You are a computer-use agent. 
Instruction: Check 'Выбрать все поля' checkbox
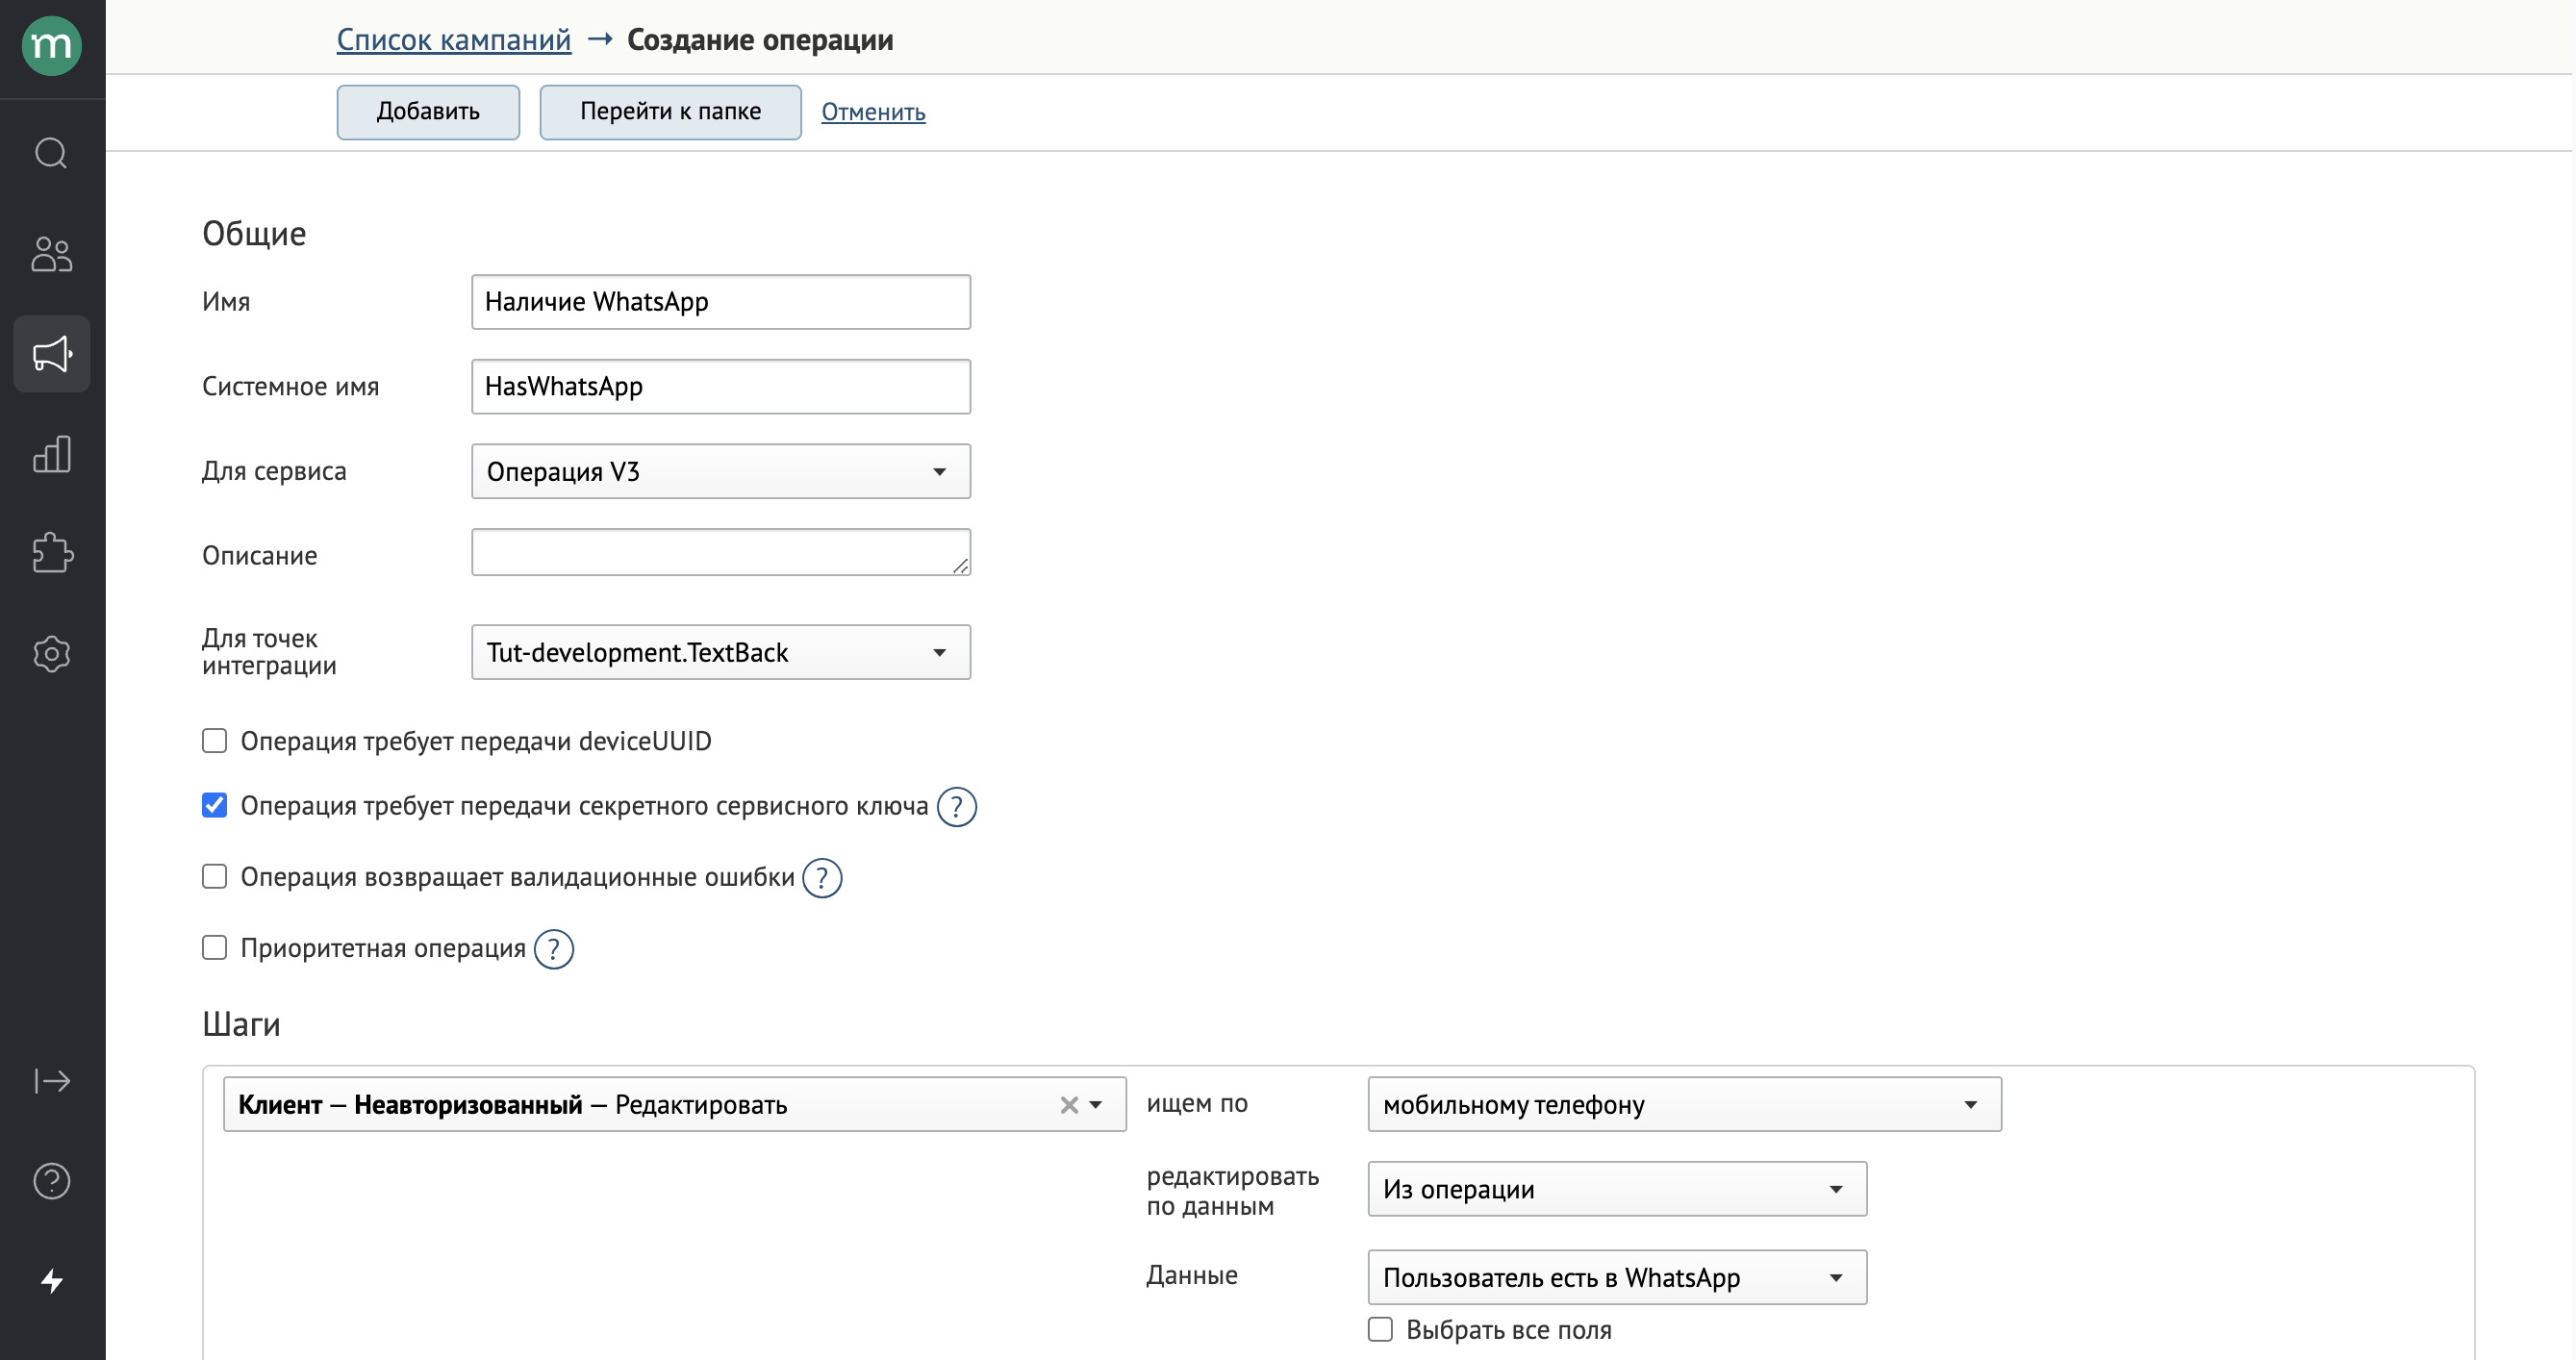pos(1380,1330)
